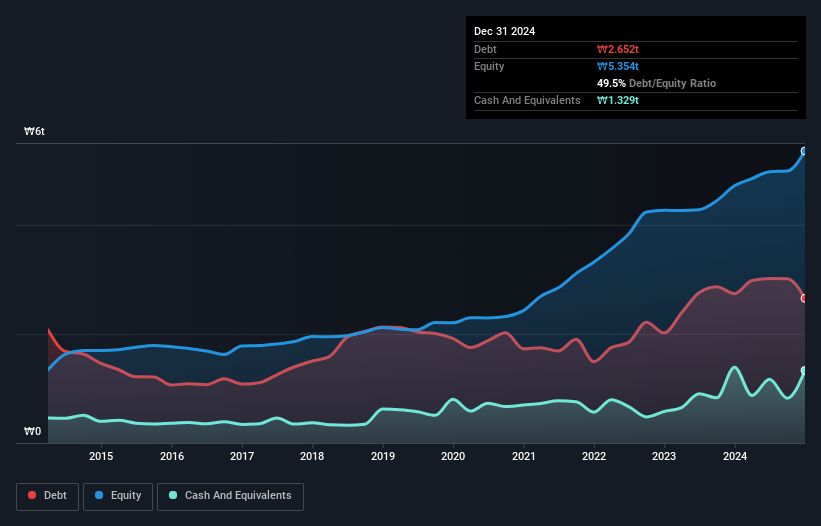Click the 2016 x-axis label

tap(172, 456)
